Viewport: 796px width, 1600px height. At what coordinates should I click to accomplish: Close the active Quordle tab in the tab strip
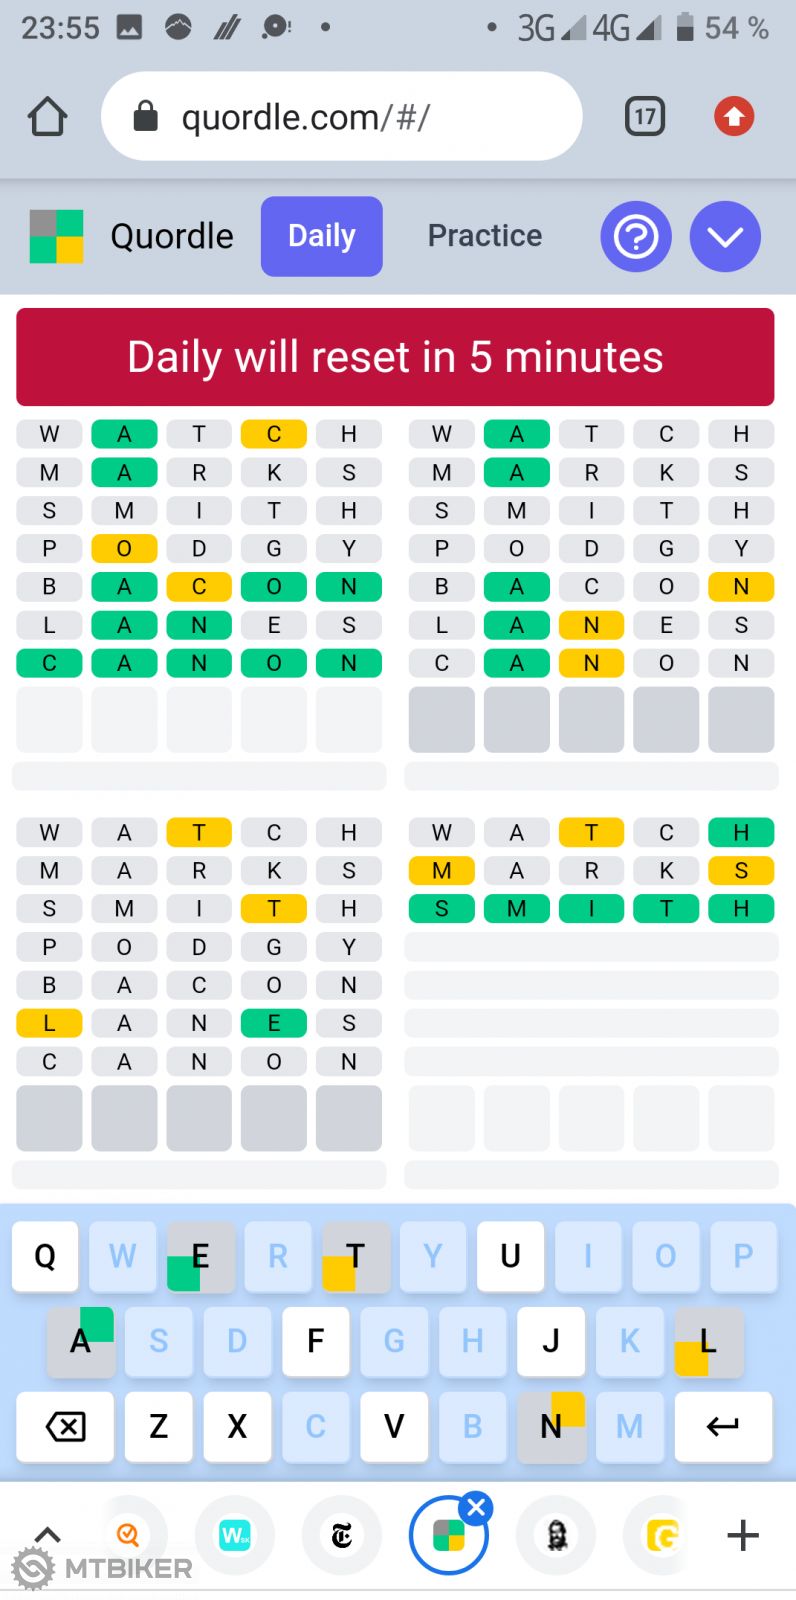click(477, 1508)
